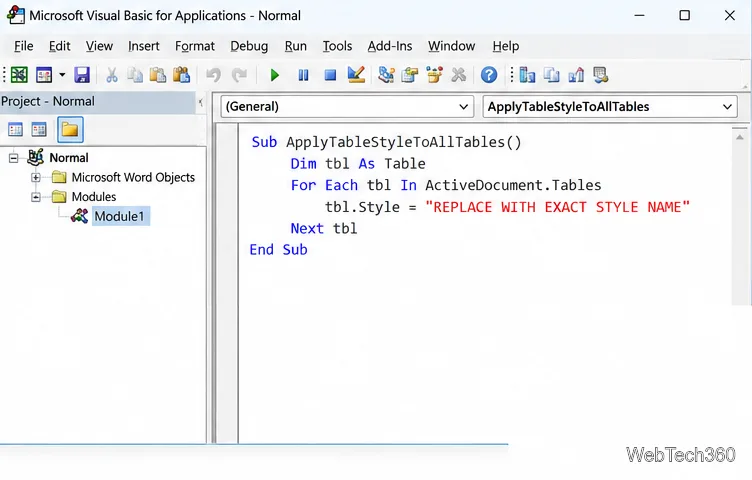Viewport: 752px width, 480px height.
Task: Click the For Each tbl In ActiveDocument.Tables line
Action: point(446,186)
